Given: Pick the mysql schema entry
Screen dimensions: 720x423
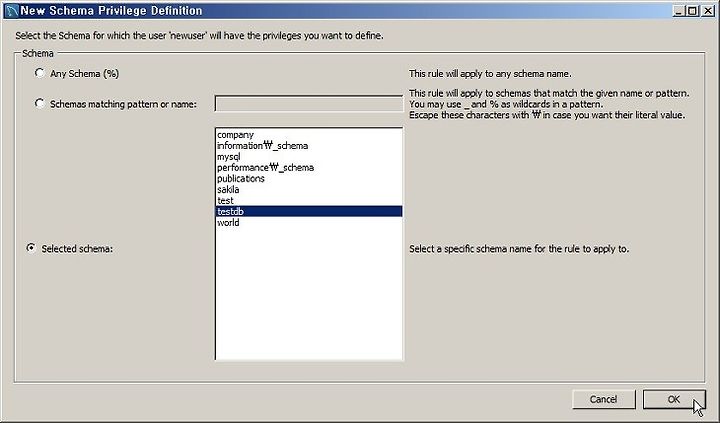Looking at the screenshot, I should 309,157.
